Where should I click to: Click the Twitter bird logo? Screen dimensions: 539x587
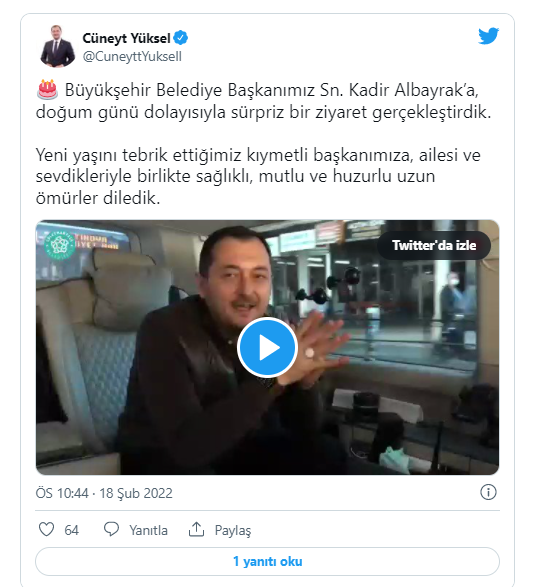(488, 36)
